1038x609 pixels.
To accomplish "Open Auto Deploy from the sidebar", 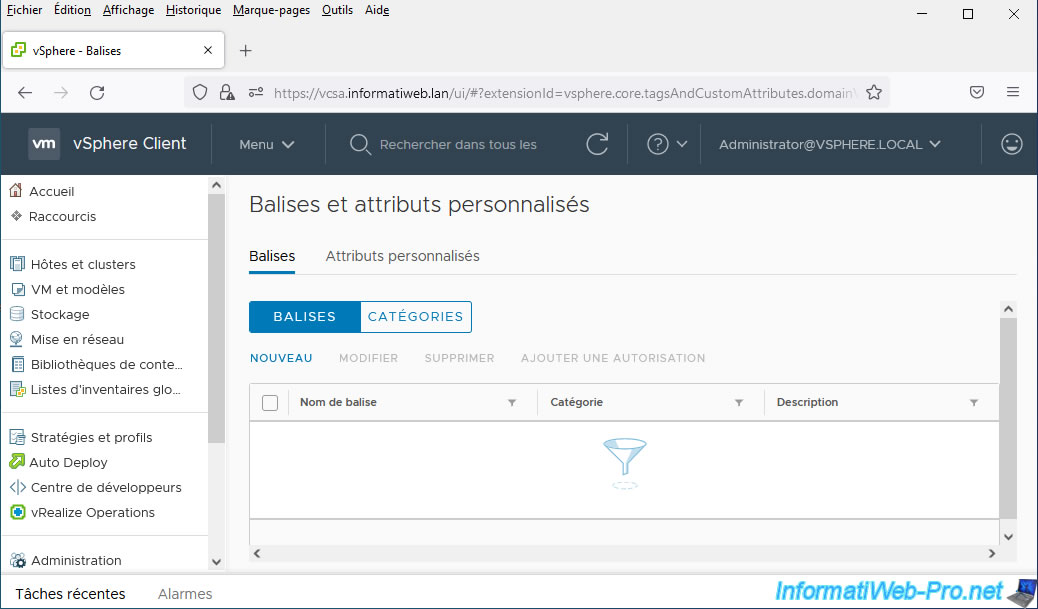I will click(68, 462).
